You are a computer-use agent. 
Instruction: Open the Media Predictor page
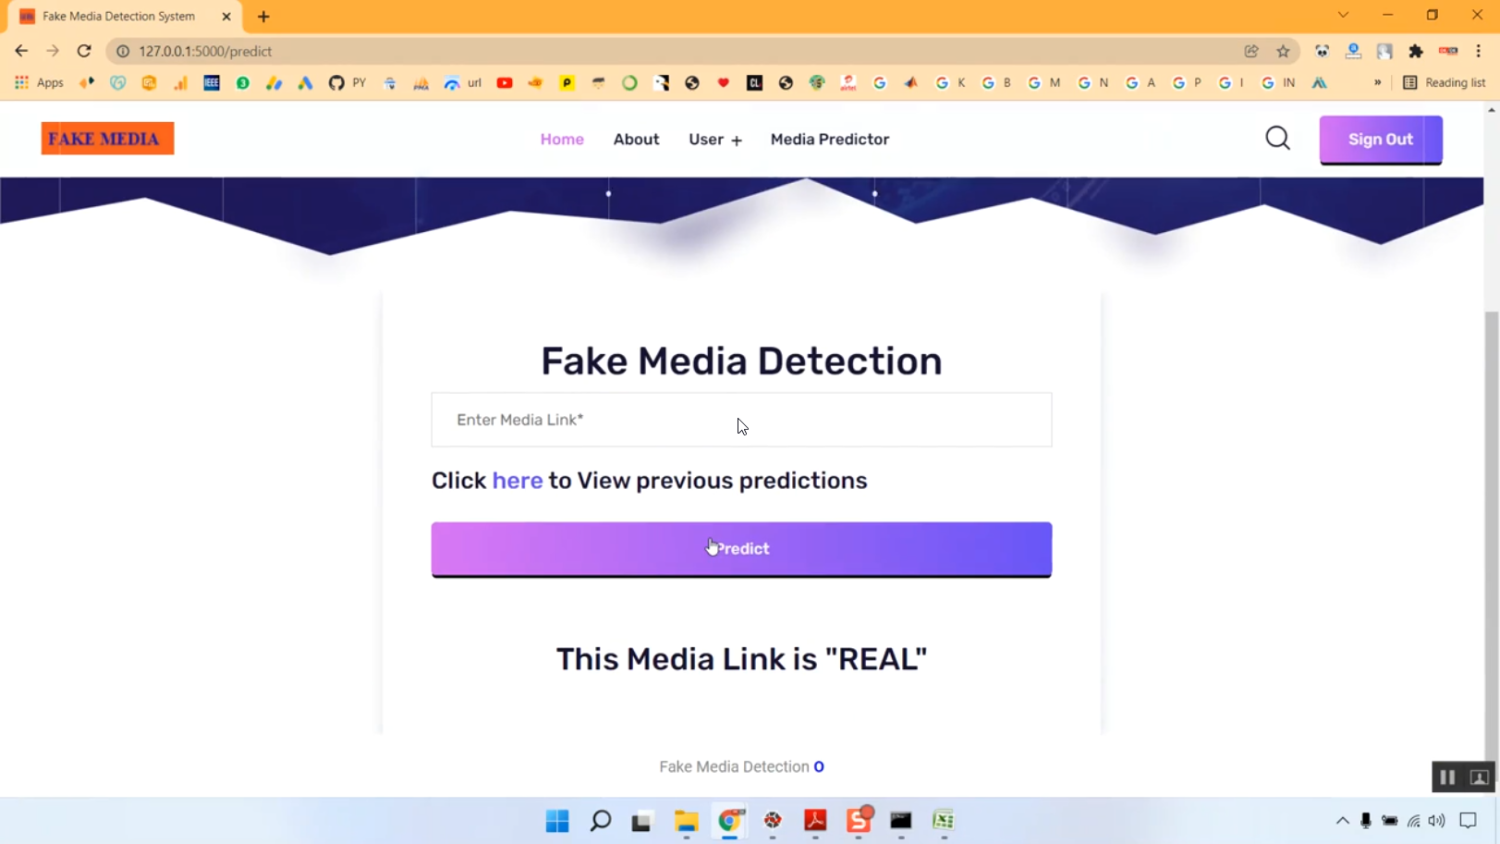(x=830, y=139)
